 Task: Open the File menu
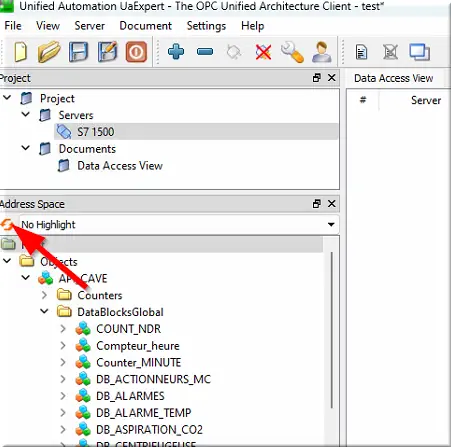click(13, 26)
